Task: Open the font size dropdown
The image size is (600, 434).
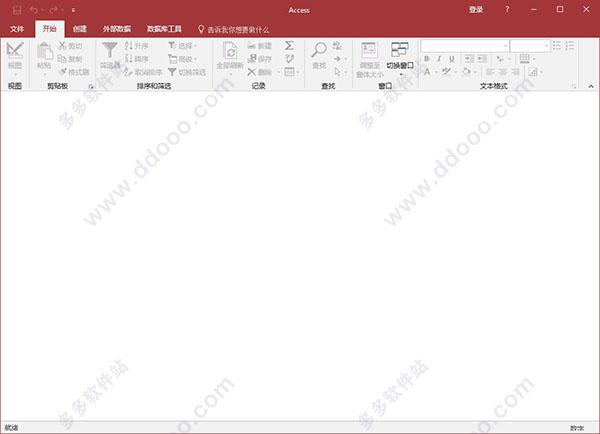Action: pyautogui.click(x=530, y=46)
